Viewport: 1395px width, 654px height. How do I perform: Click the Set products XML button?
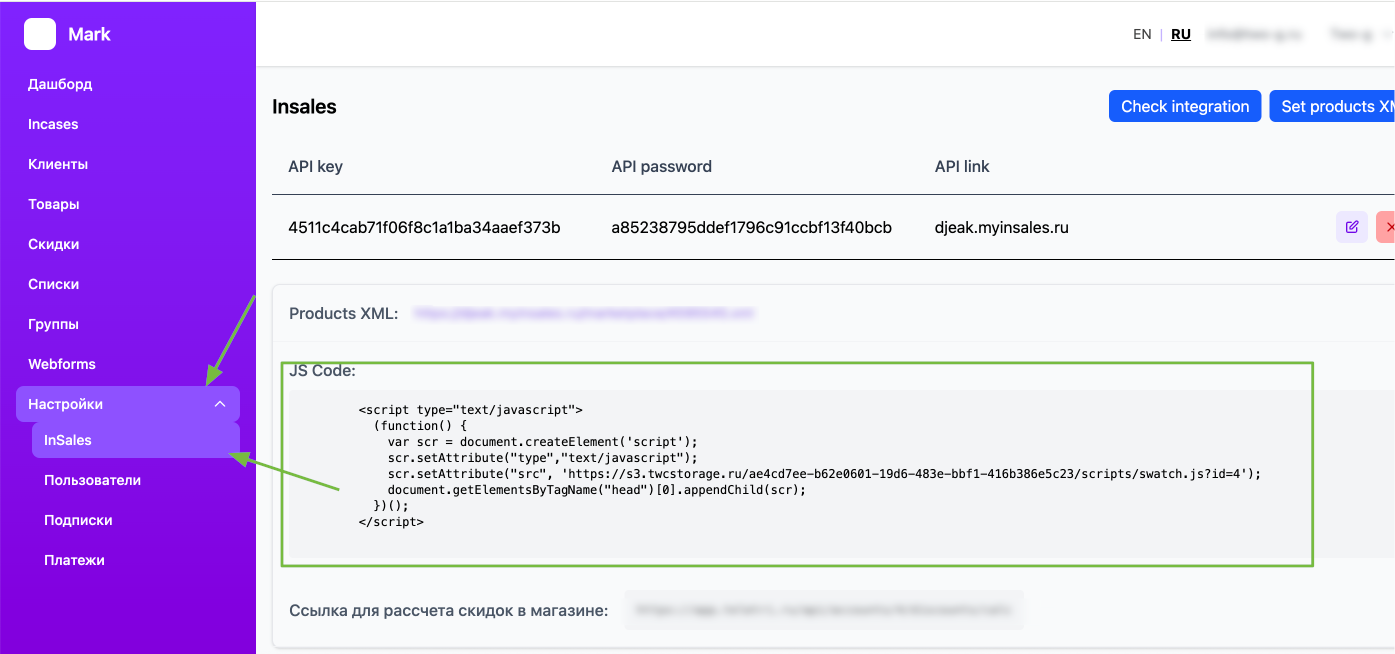[x=1334, y=106]
